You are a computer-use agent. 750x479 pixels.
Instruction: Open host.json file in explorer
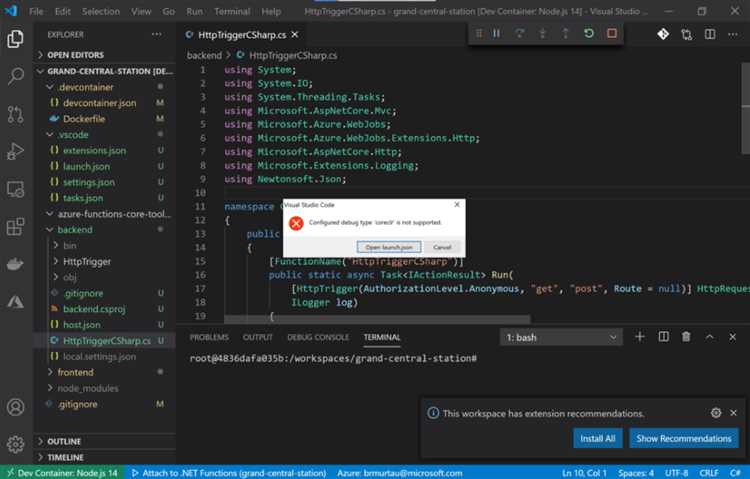(104, 324)
